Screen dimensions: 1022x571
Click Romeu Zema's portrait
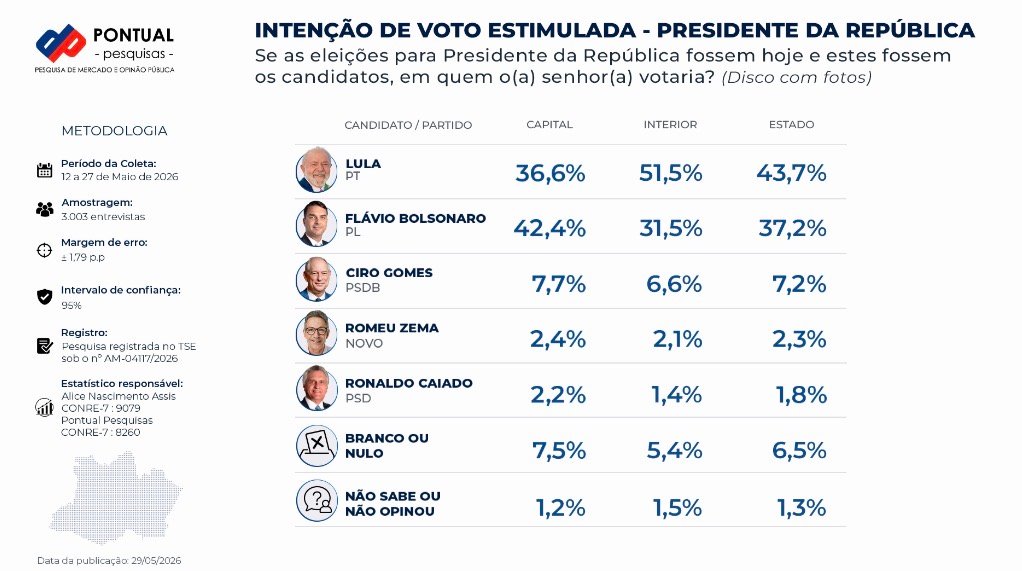[317, 334]
